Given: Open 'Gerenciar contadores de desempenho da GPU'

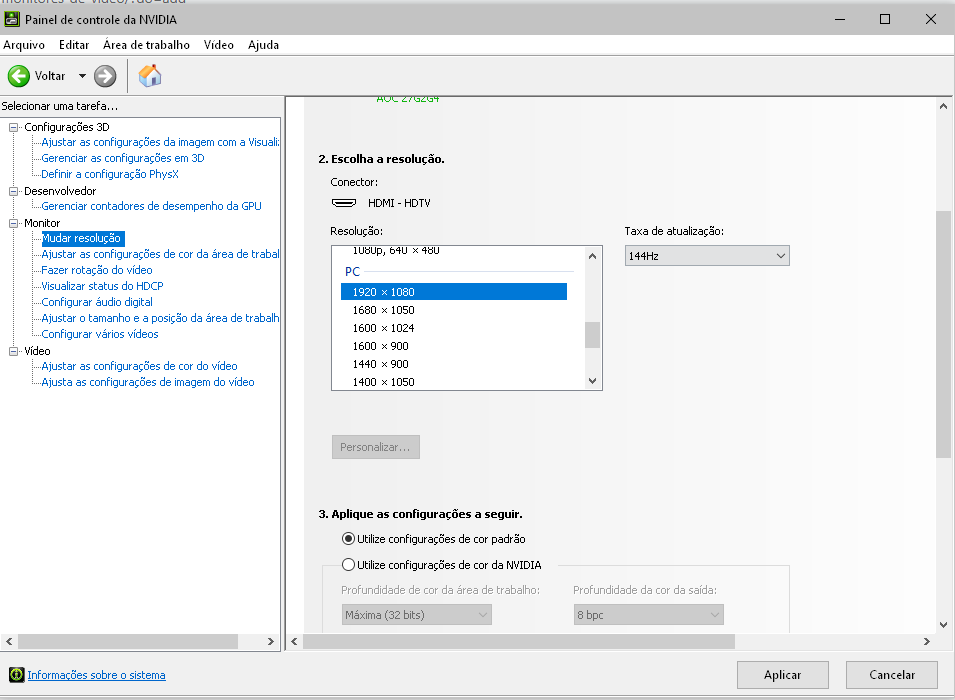Looking at the screenshot, I should 152,206.
